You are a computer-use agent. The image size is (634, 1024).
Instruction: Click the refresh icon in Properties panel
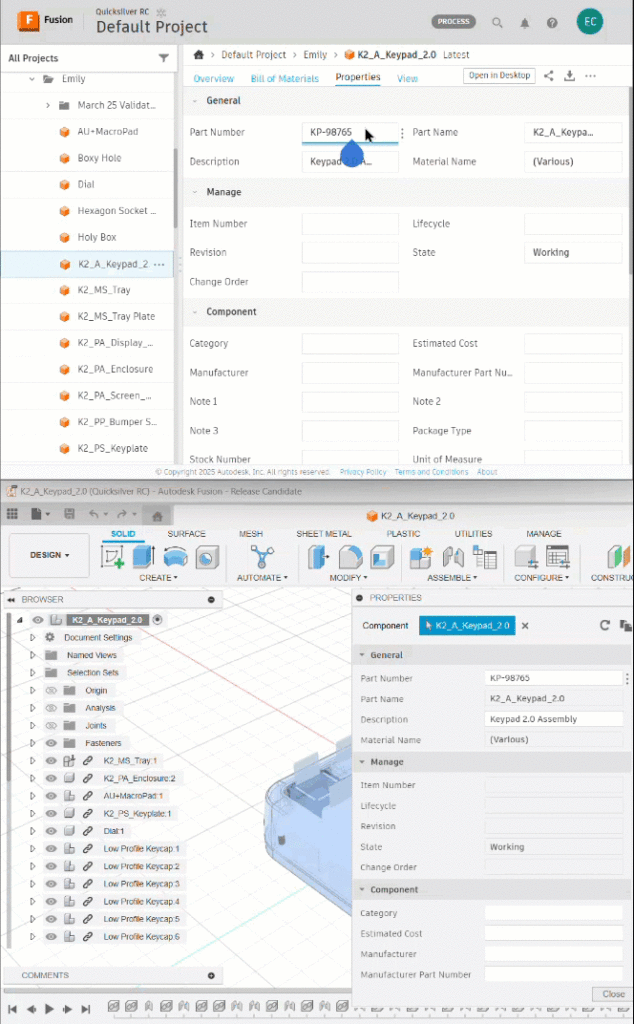point(605,625)
